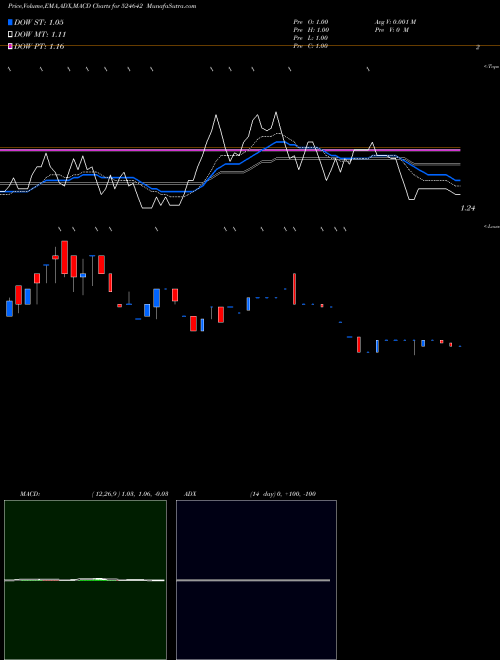
Task: Select the 'DOW ST: 1.05' label
Action: (x=39, y=22)
